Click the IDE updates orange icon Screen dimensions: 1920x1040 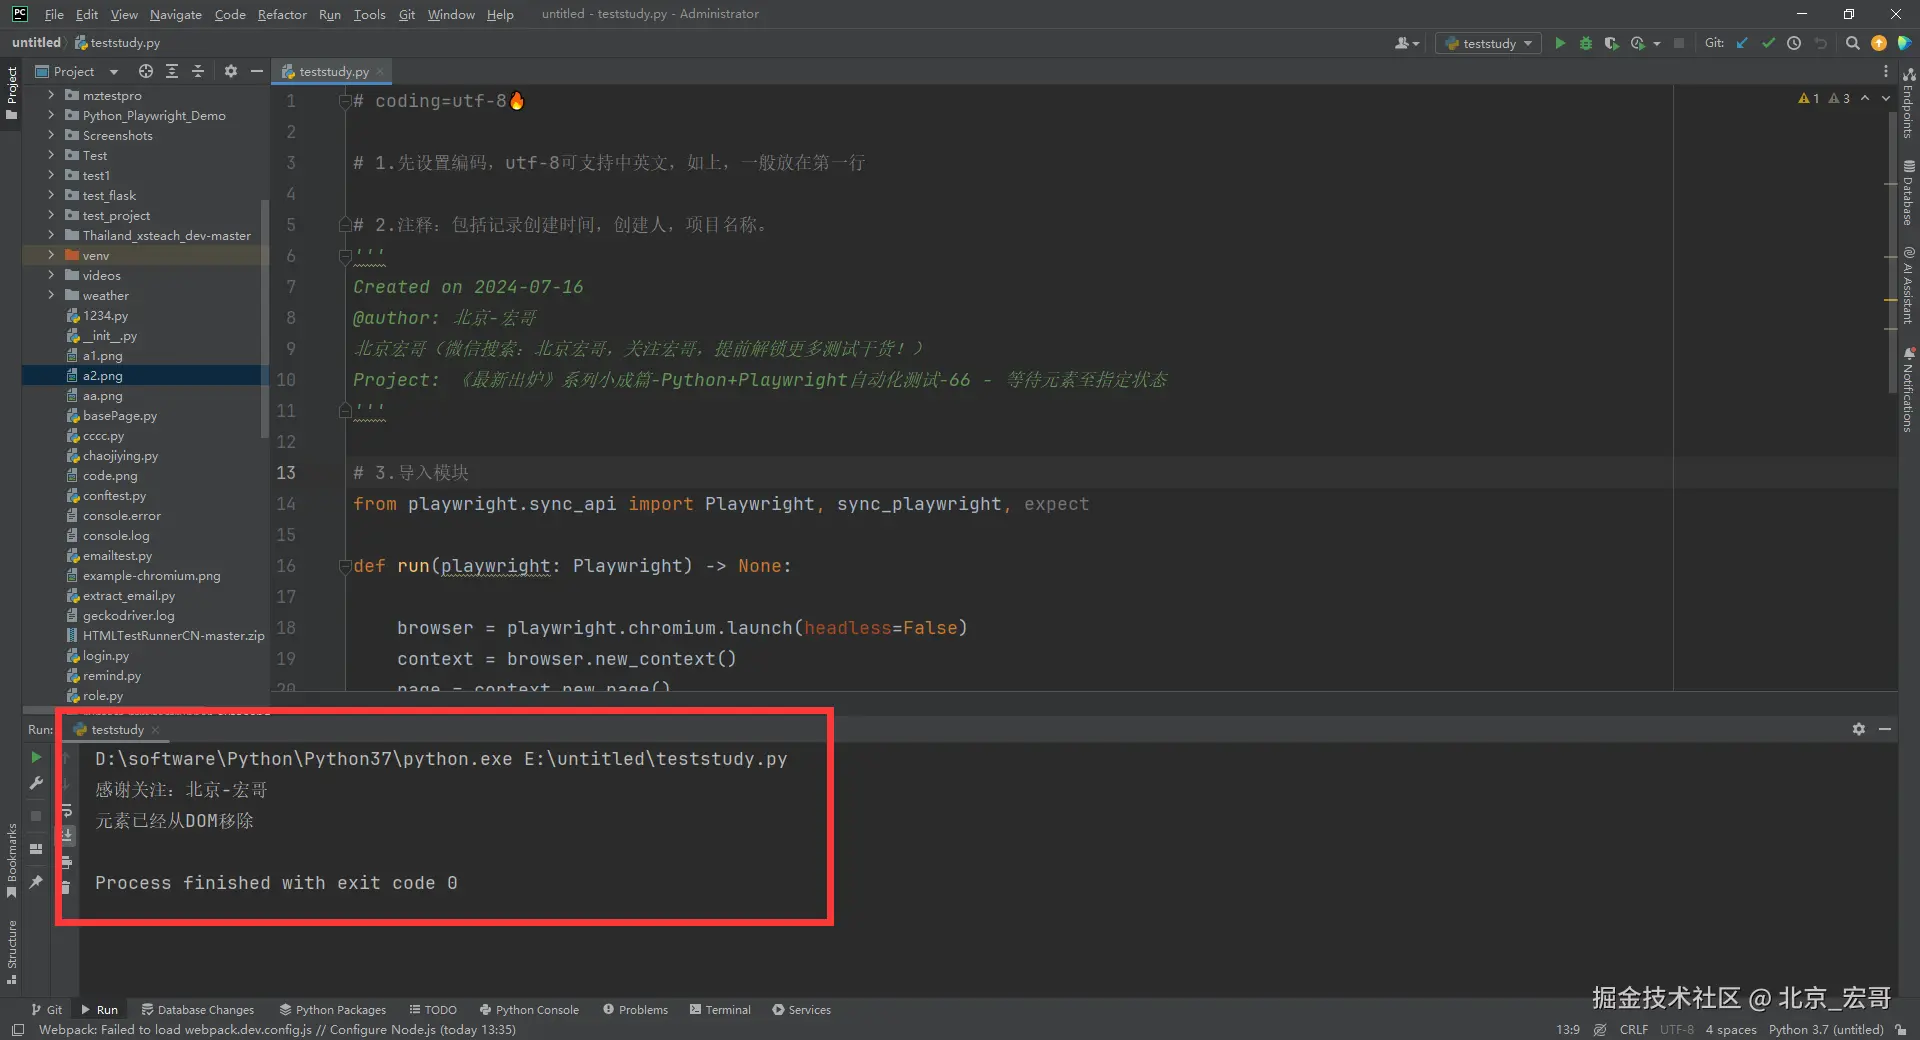pos(1879,43)
